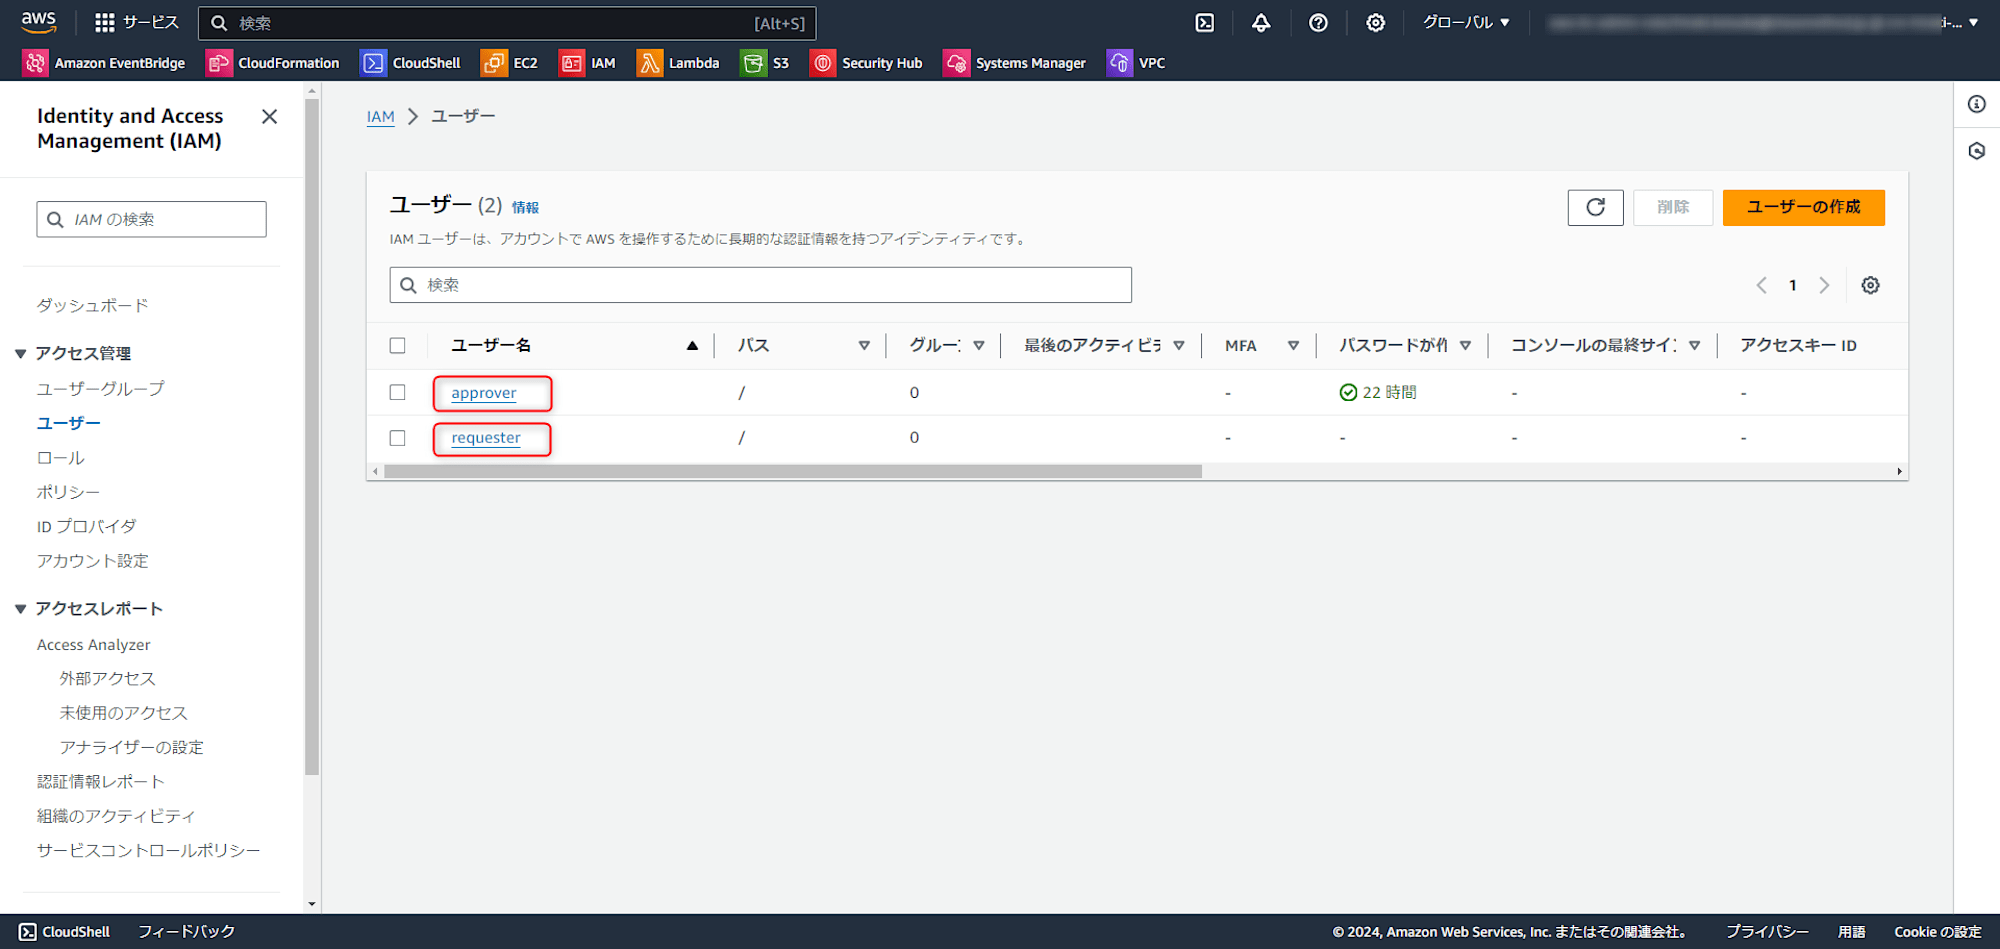Open 認証情報レポート in the sidebar
This screenshot has height=949, width=2000.
[x=101, y=781]
